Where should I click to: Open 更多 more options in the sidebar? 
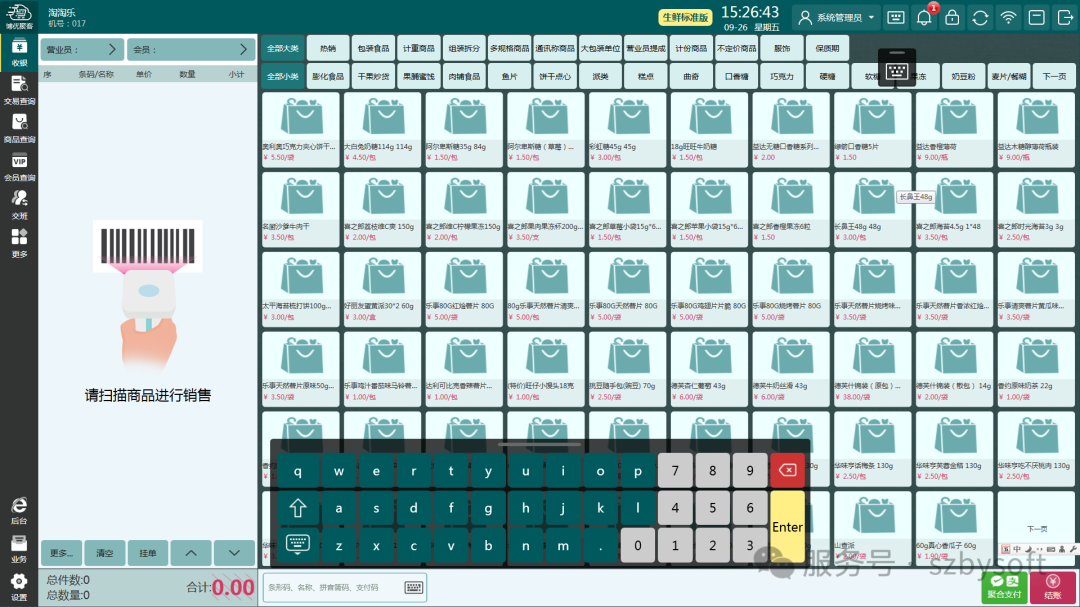point(19,244)
